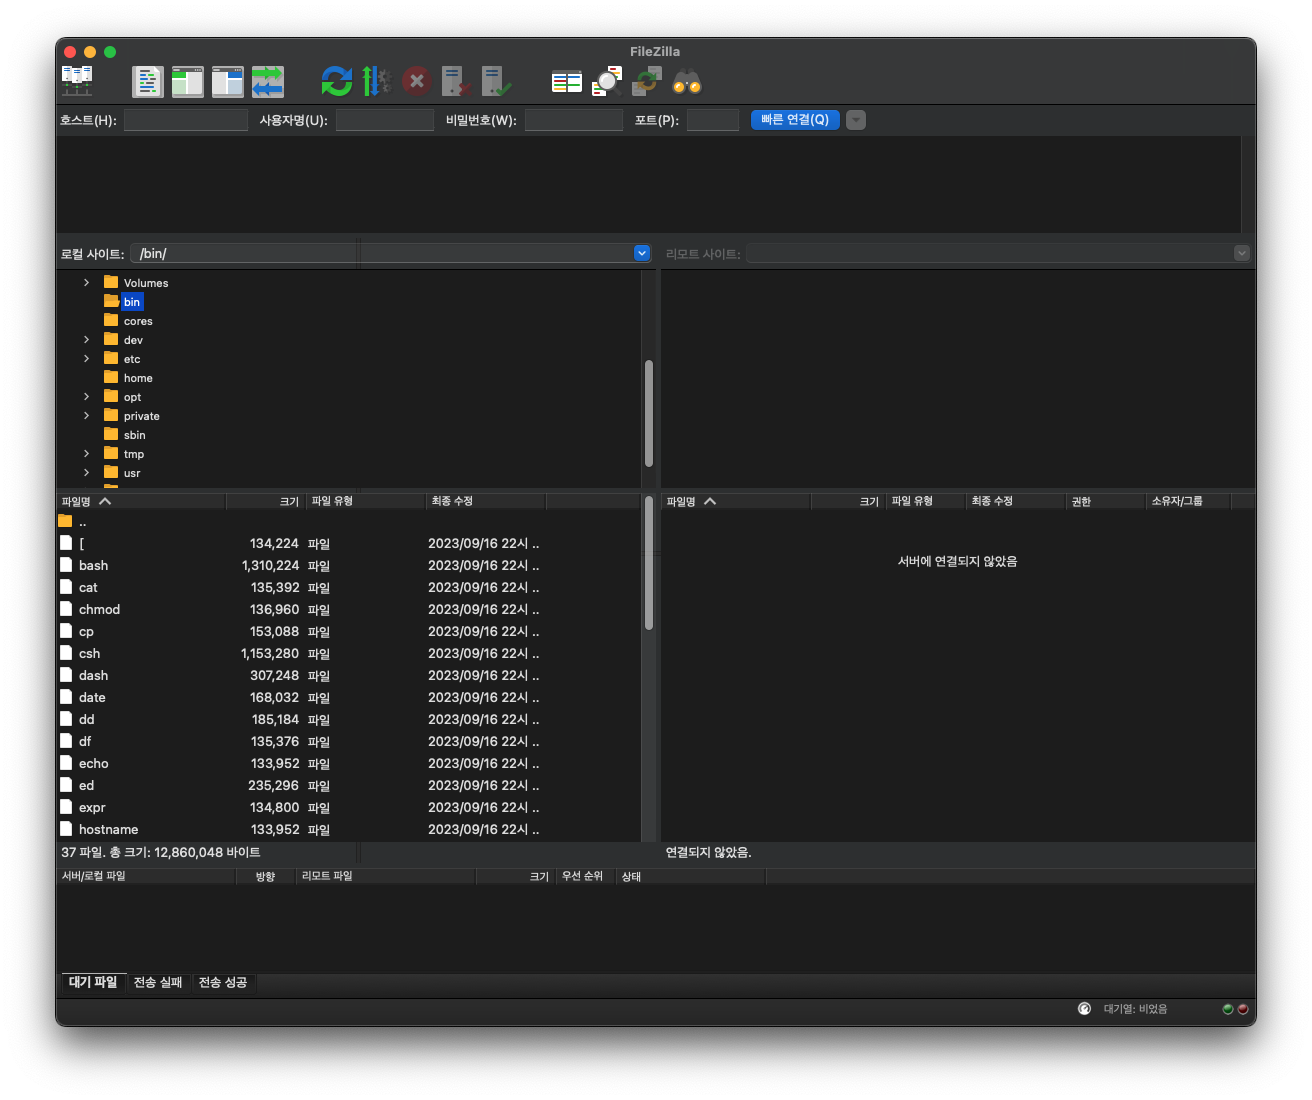Disconnect from the current server icon

click(x=457, y=81)
